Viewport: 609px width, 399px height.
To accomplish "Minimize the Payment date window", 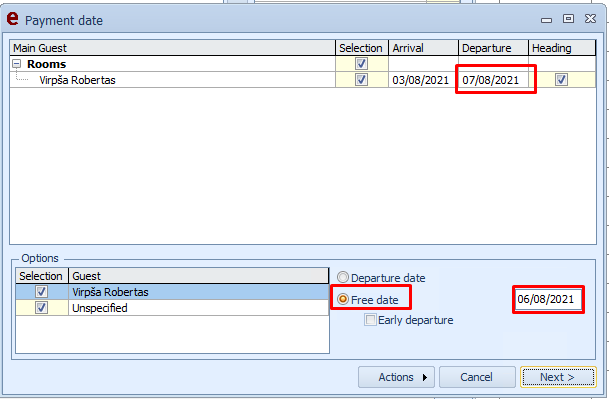I will (546, 20).
